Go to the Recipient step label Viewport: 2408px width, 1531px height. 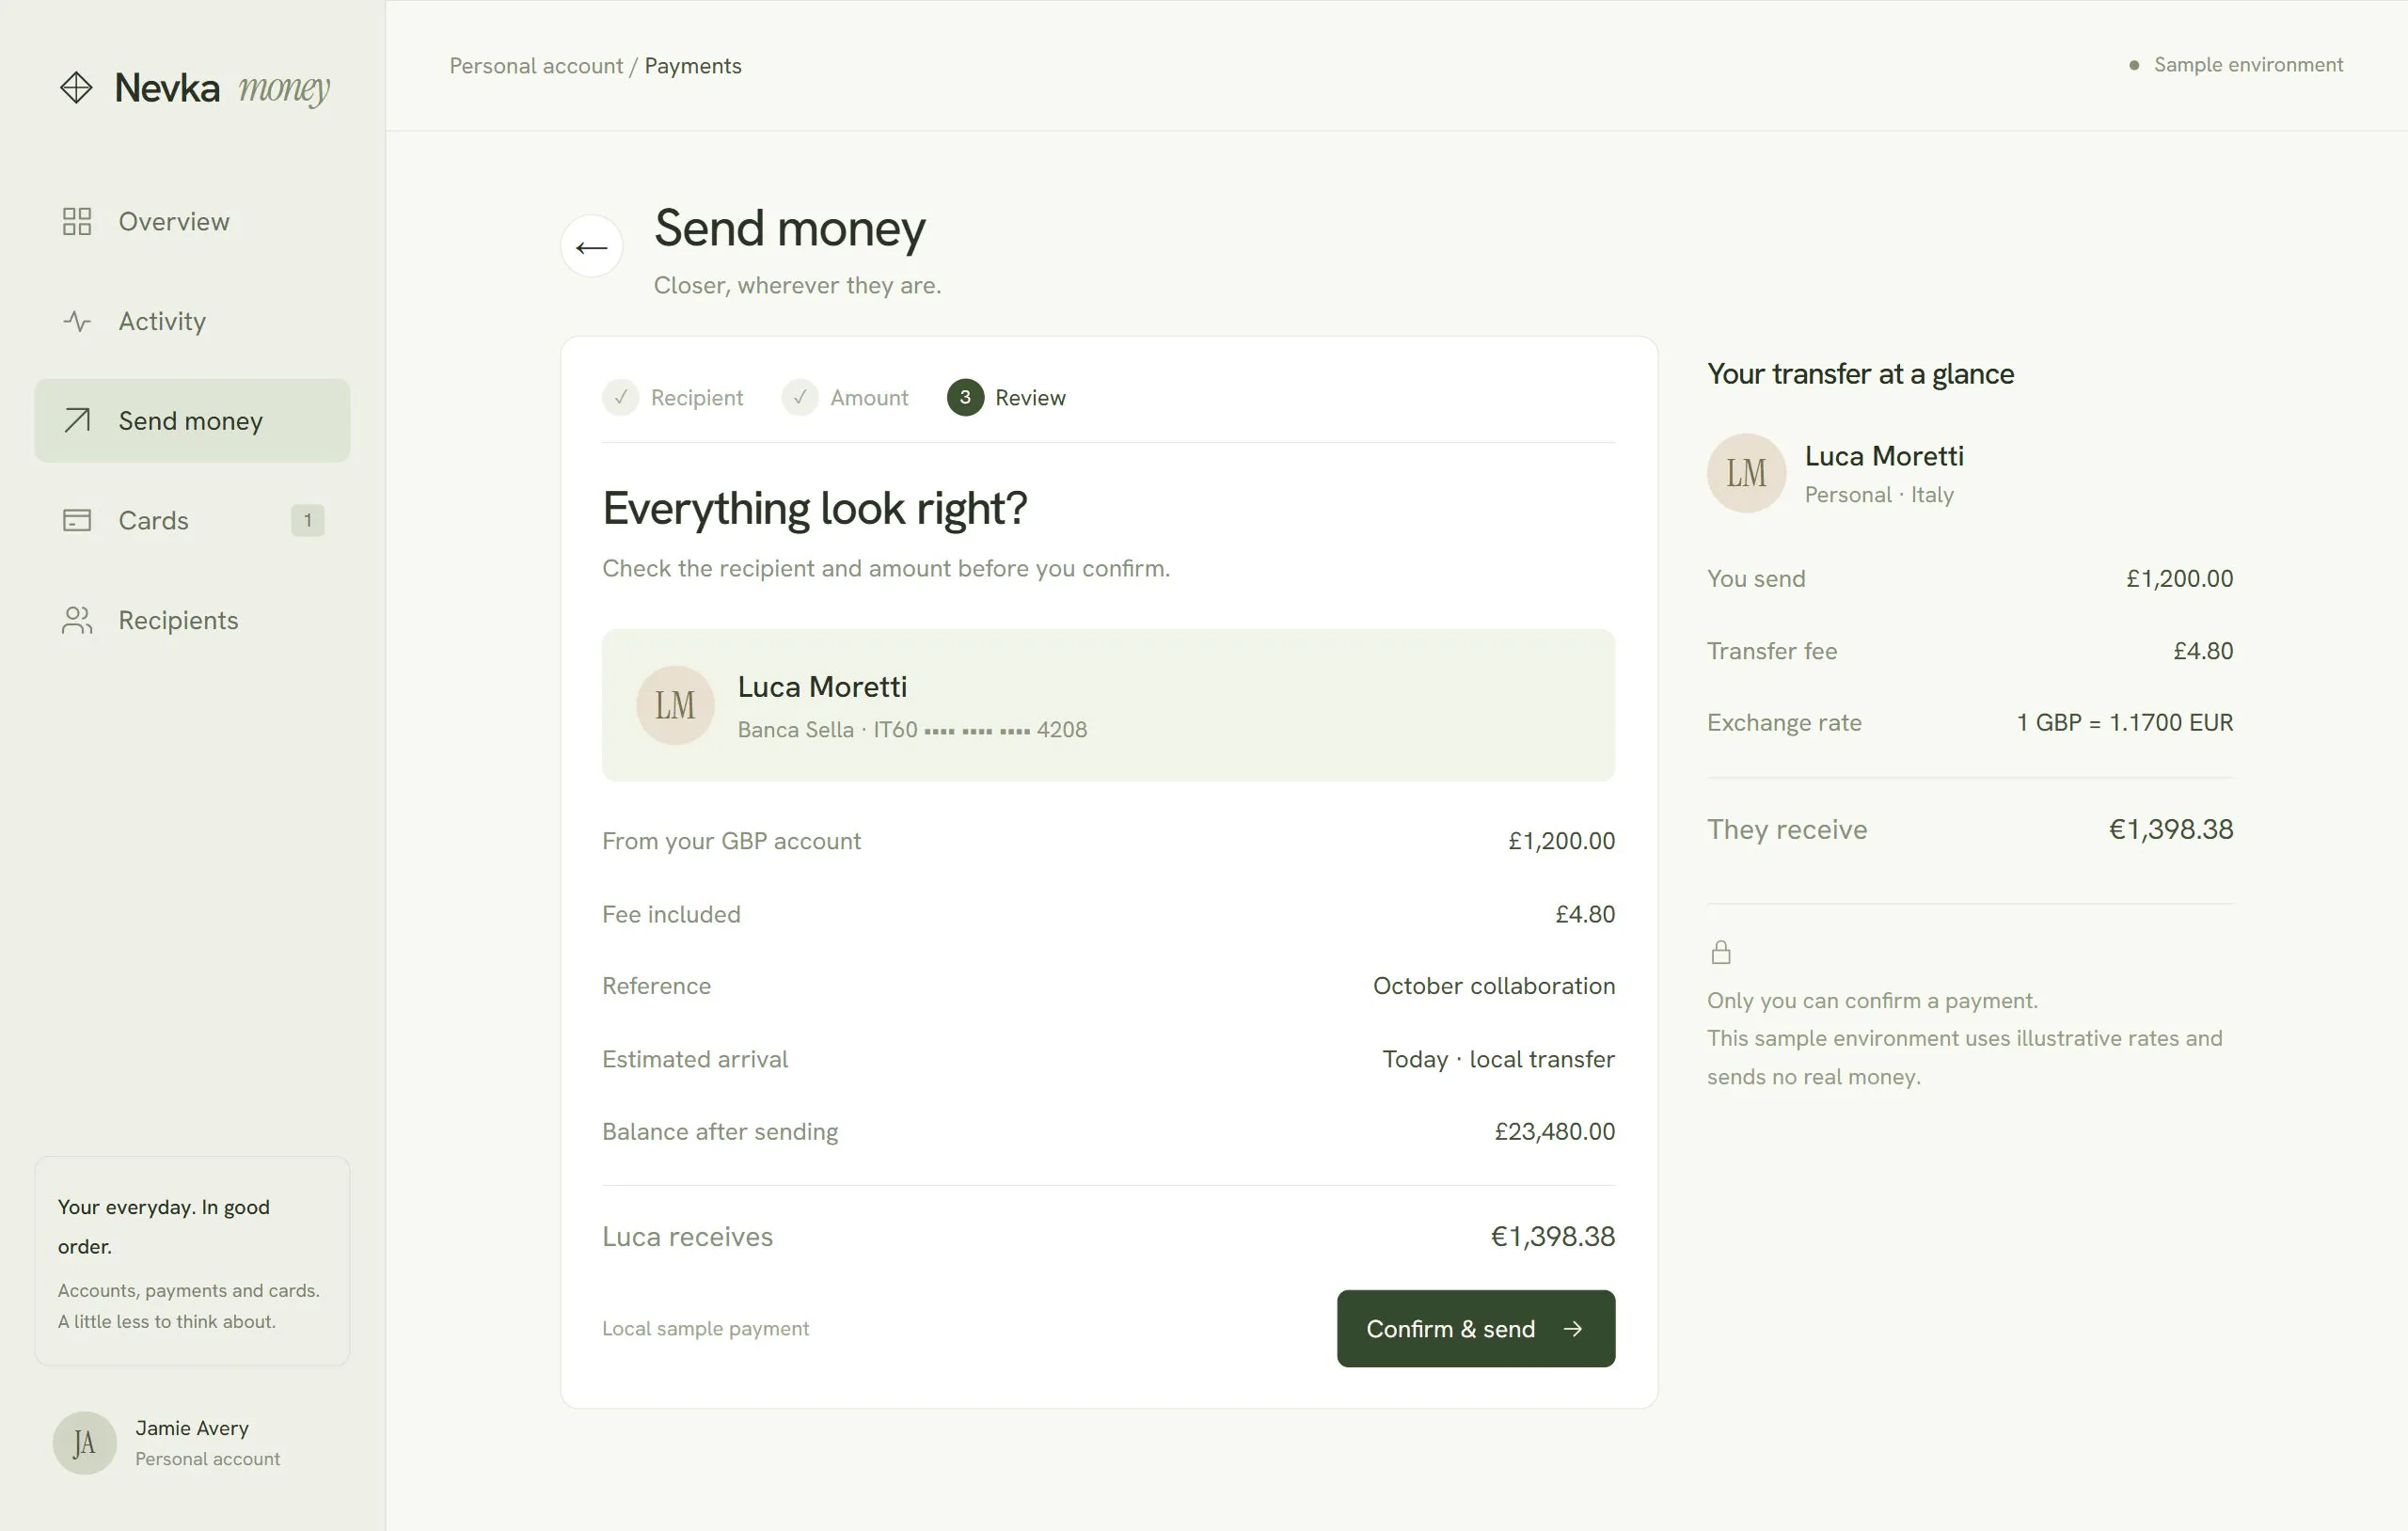697,398
